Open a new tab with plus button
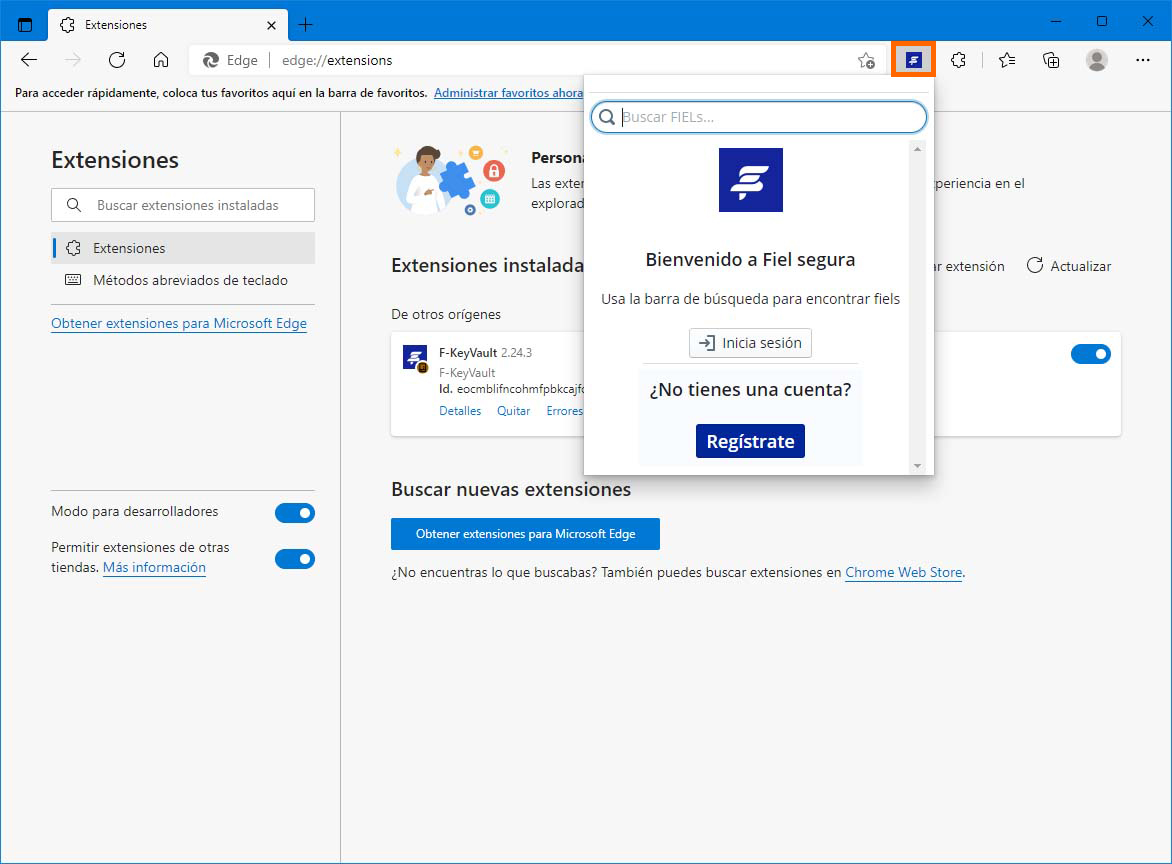This screenshot has height=864, width=1172. coord(305,25)
